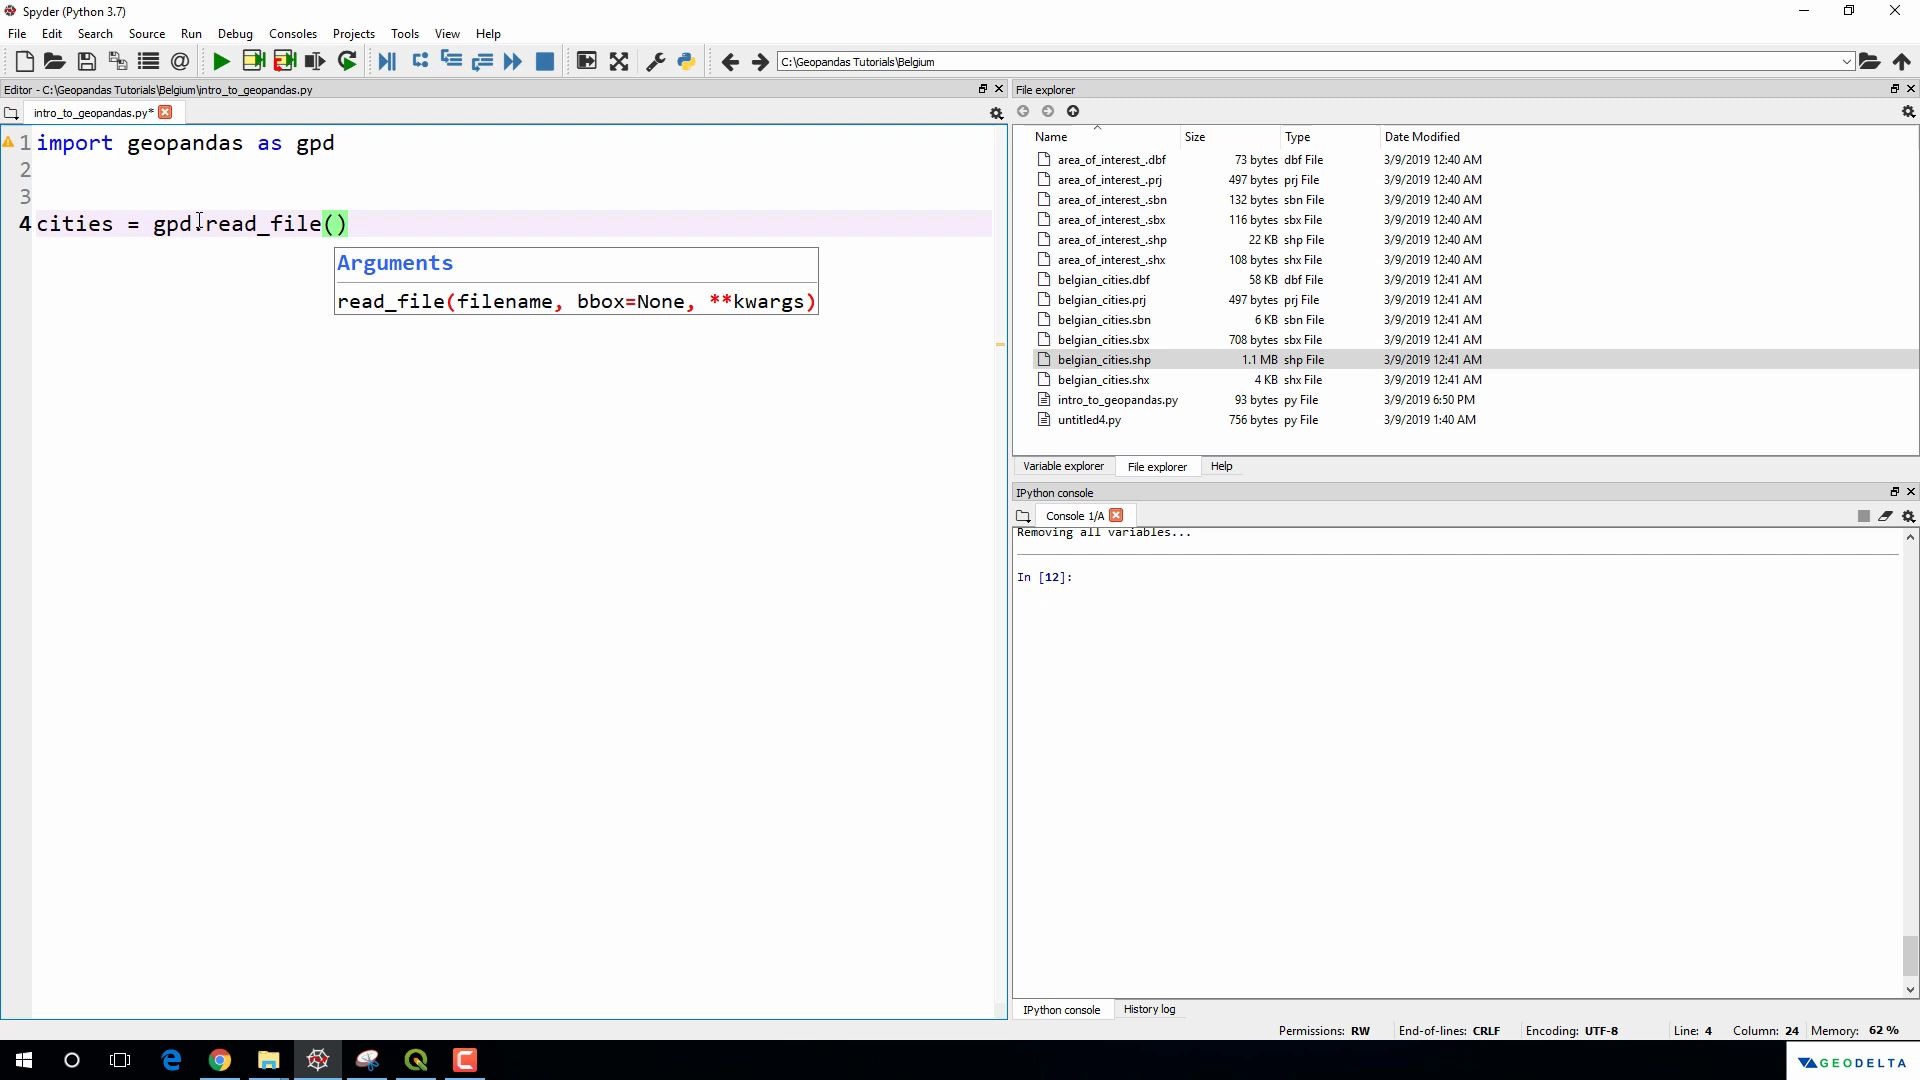Viewport: 1920px width, 1080px height.
Task: Open the editor pane options gear menu
Action: [996, 114]
